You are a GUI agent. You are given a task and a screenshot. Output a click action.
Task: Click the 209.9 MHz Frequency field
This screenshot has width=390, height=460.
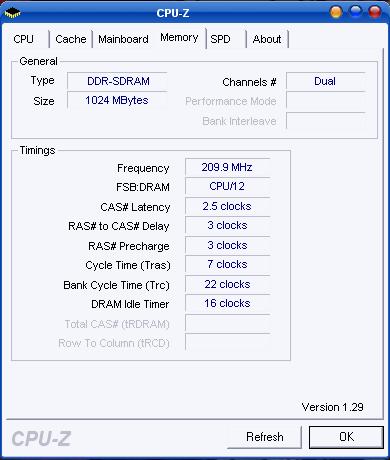tap(227, 167)
